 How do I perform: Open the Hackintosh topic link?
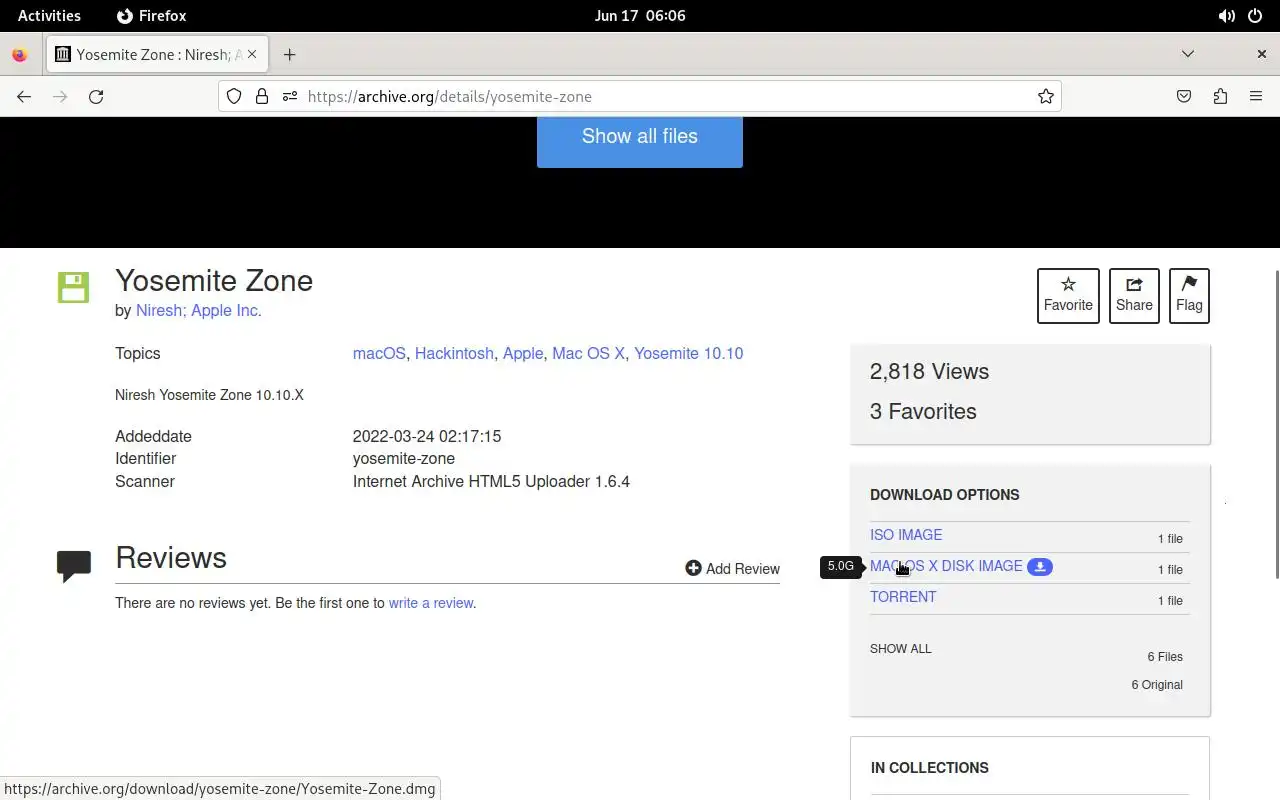(454, 354)
